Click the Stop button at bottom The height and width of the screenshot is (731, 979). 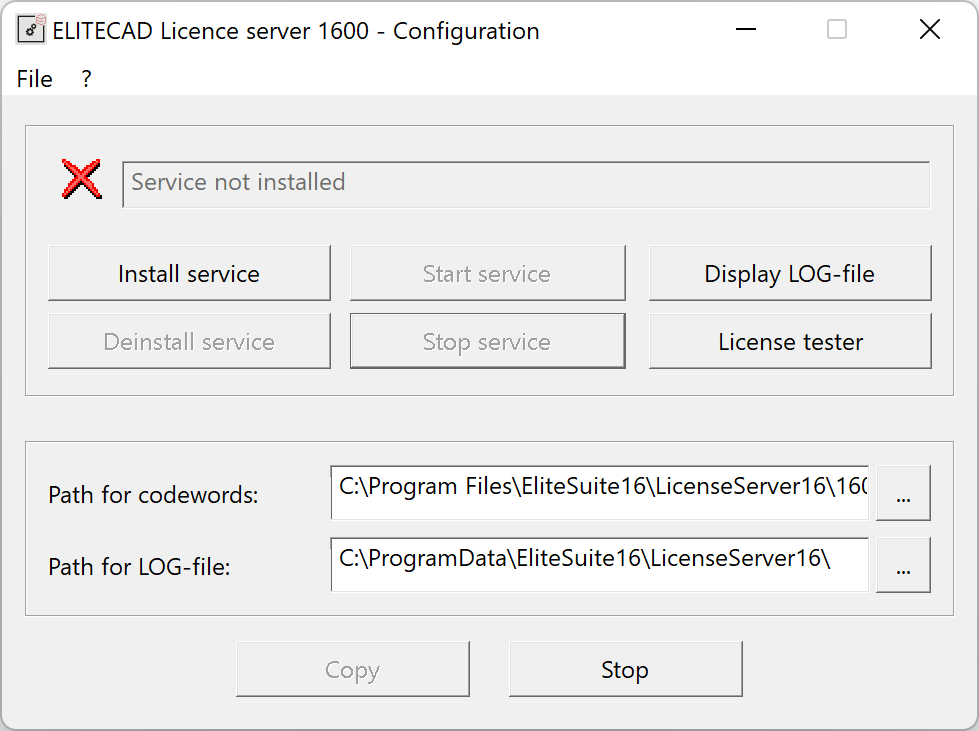click(626, 669)
